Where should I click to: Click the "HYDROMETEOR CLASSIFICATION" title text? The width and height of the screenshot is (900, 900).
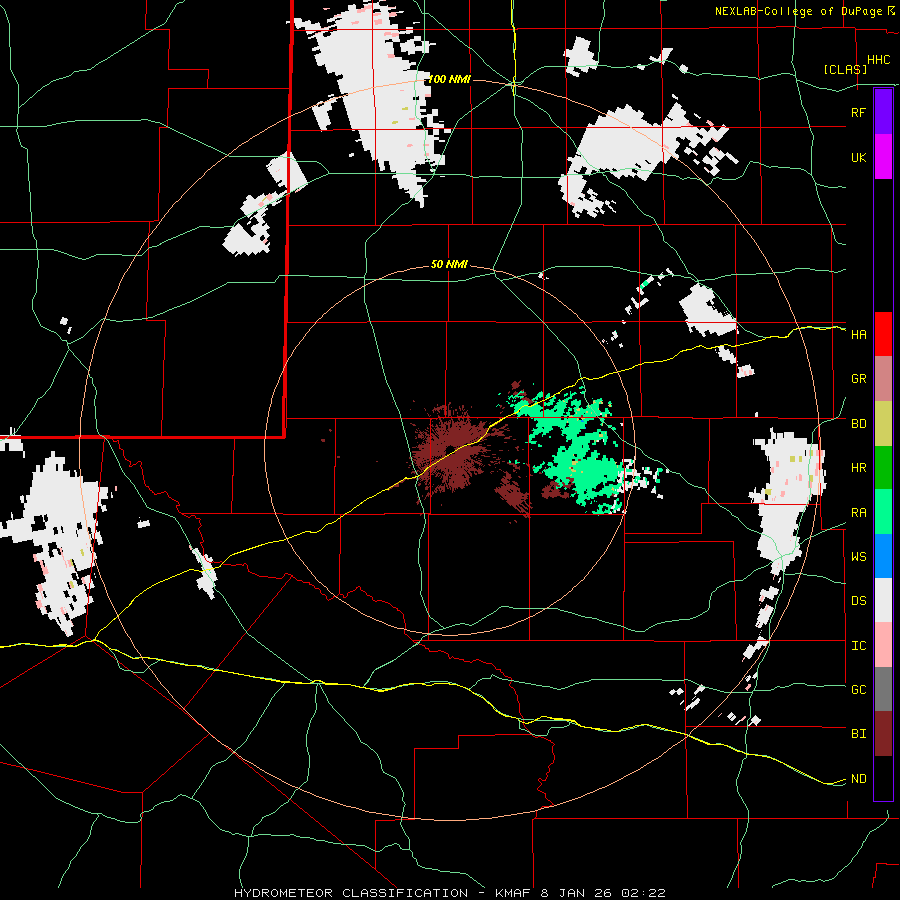[351, 893]
